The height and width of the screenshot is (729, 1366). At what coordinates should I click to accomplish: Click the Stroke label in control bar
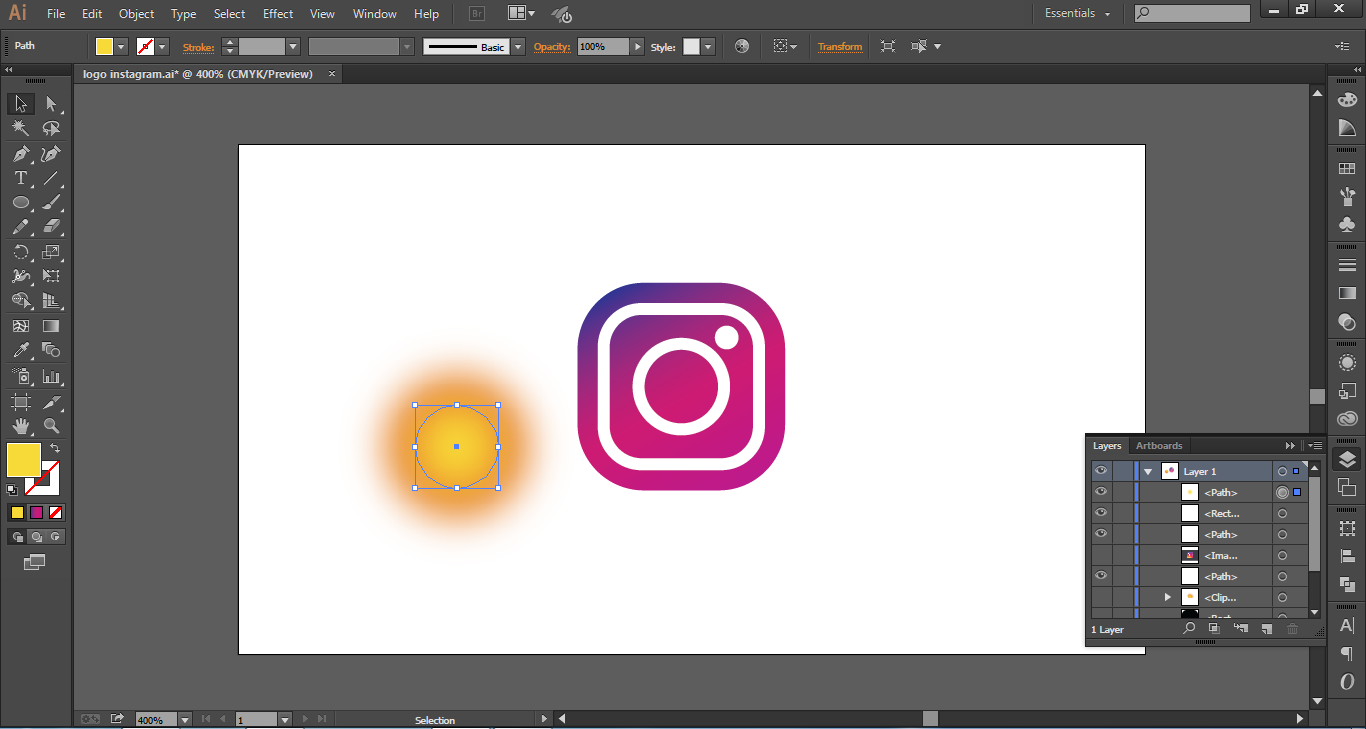[x=198, y=47]
